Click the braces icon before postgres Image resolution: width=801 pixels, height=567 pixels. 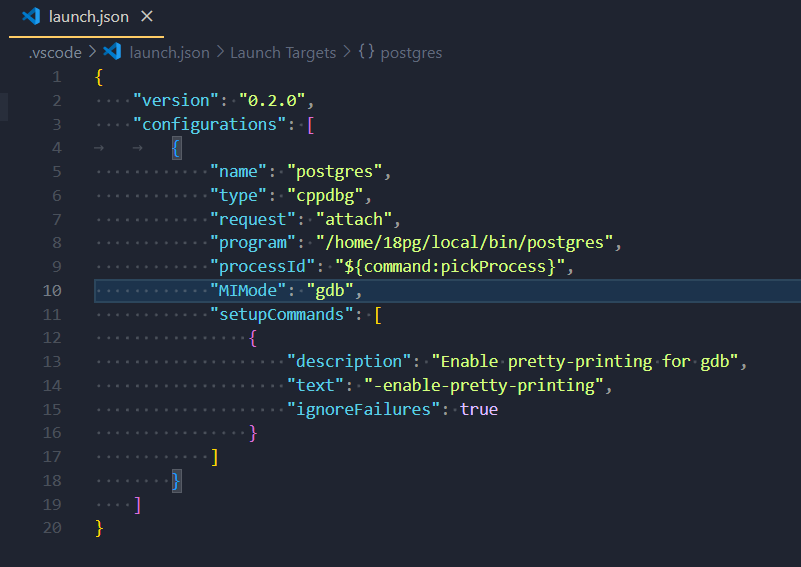(x=366, y=52)
